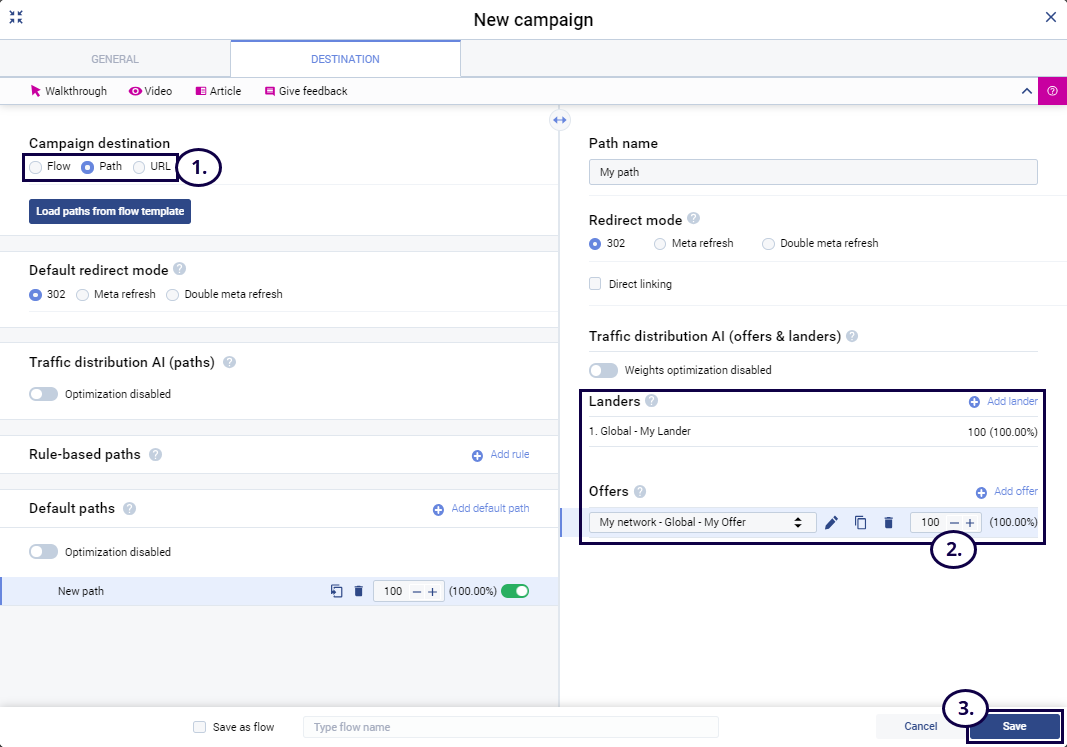Click Load paths from flow template
Image resolution: width=1067 pixels, height=747 pixels.
tap(109, 212)
